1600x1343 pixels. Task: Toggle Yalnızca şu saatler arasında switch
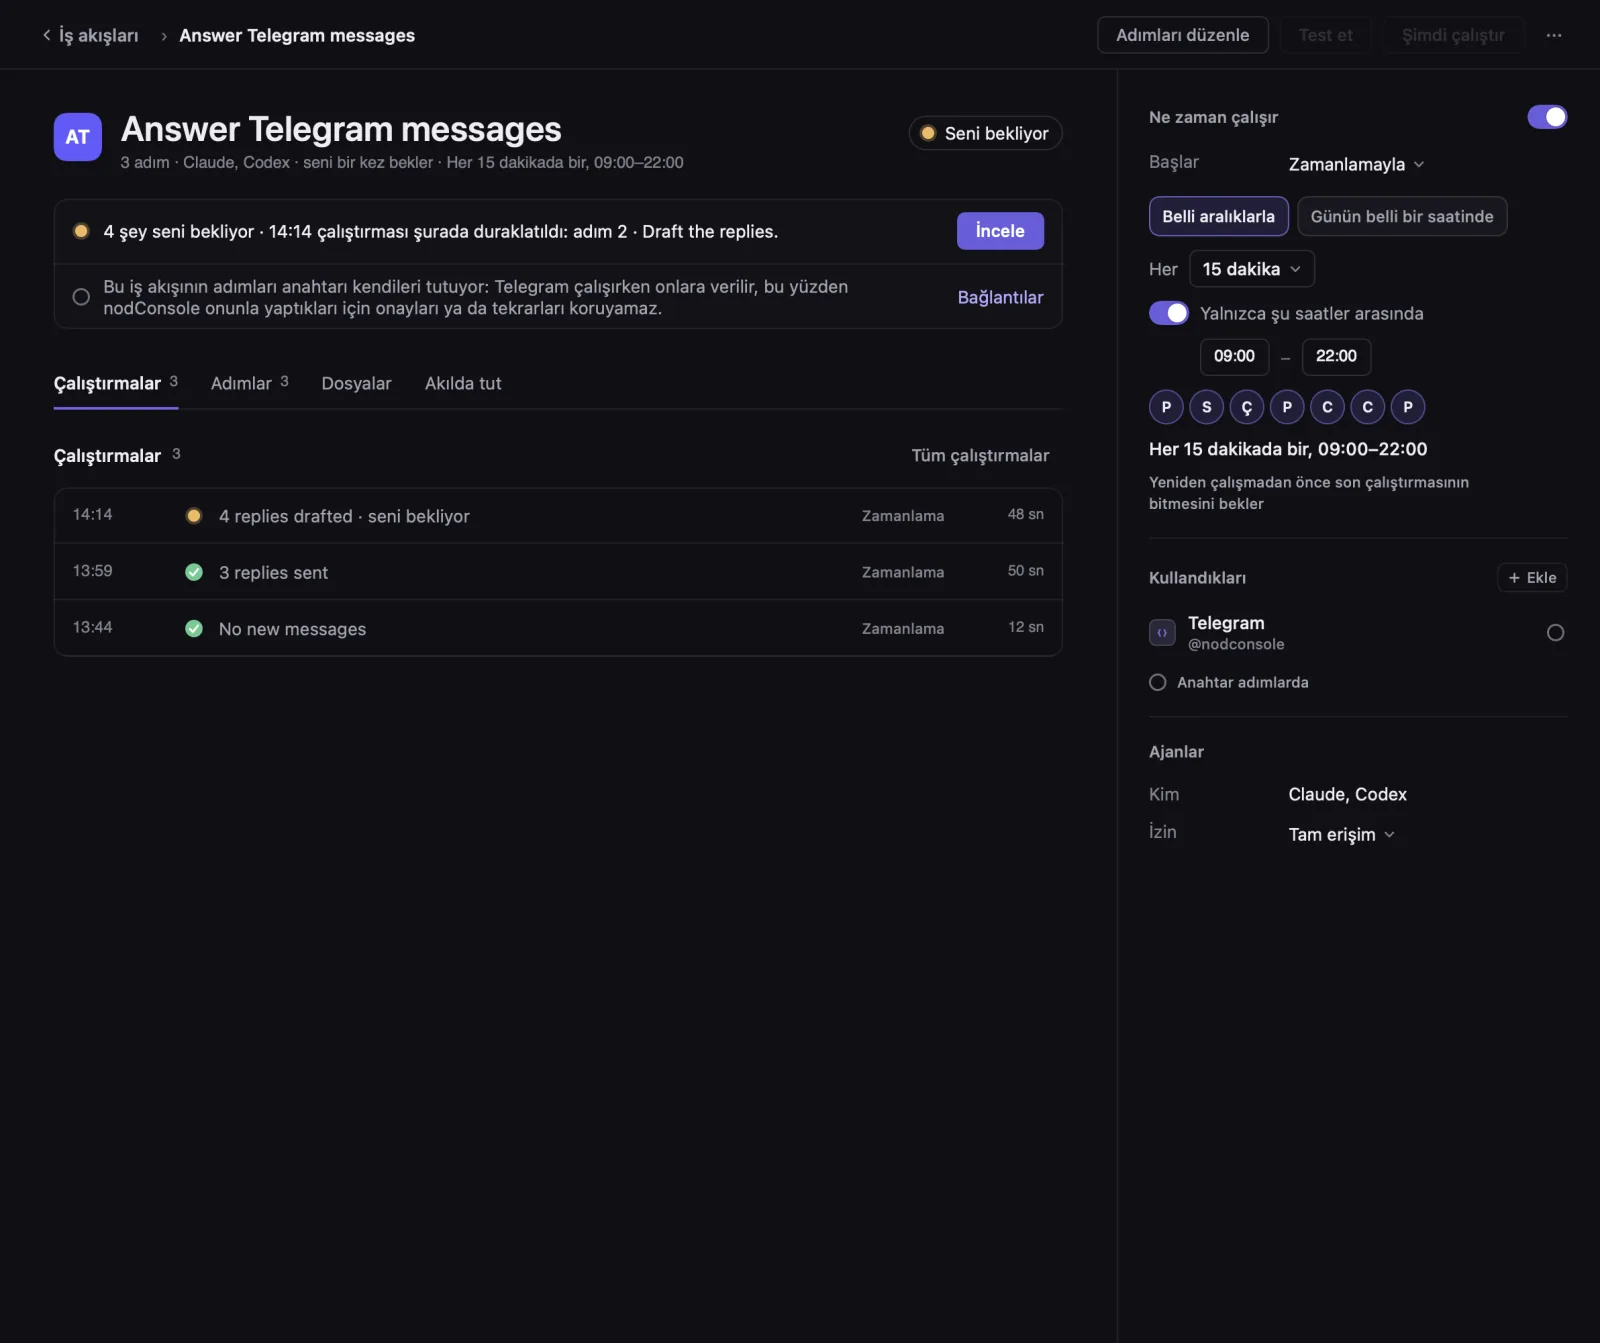(x=1169, y=313)
